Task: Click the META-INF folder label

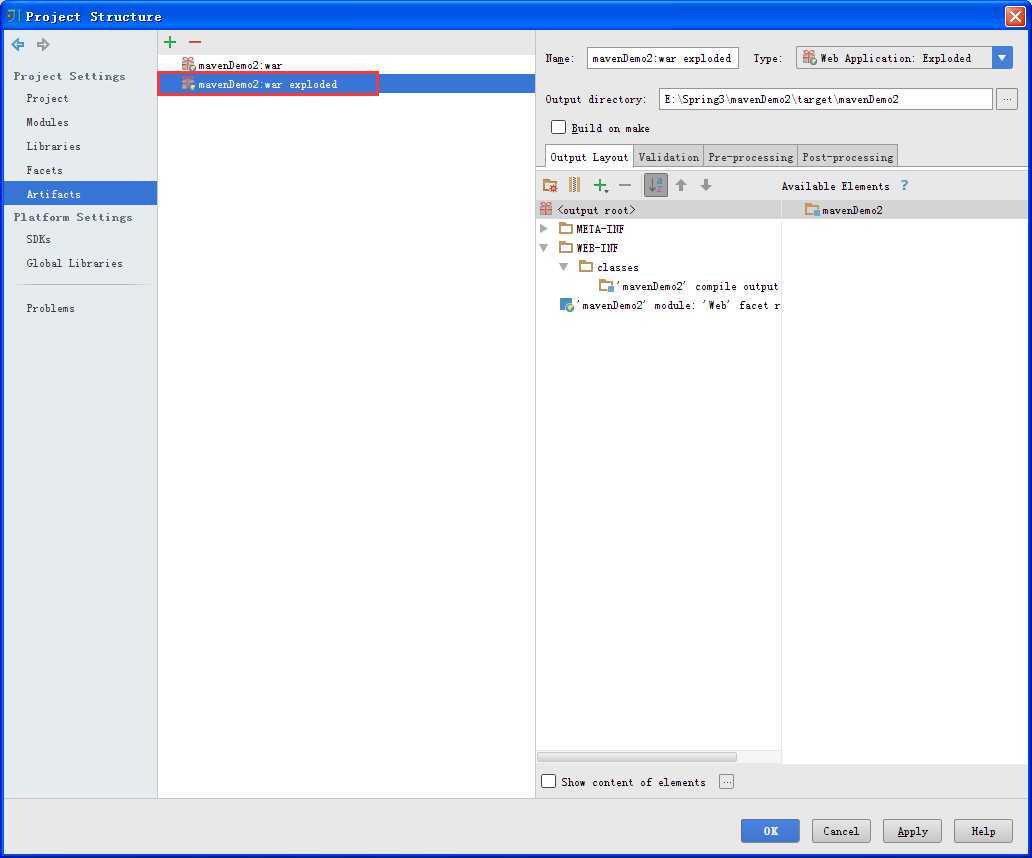Action: click(600, 229)
